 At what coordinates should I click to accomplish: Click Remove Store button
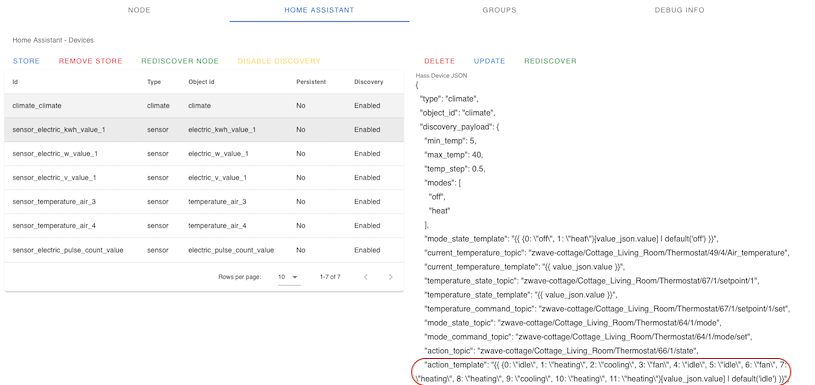point(90,61)
